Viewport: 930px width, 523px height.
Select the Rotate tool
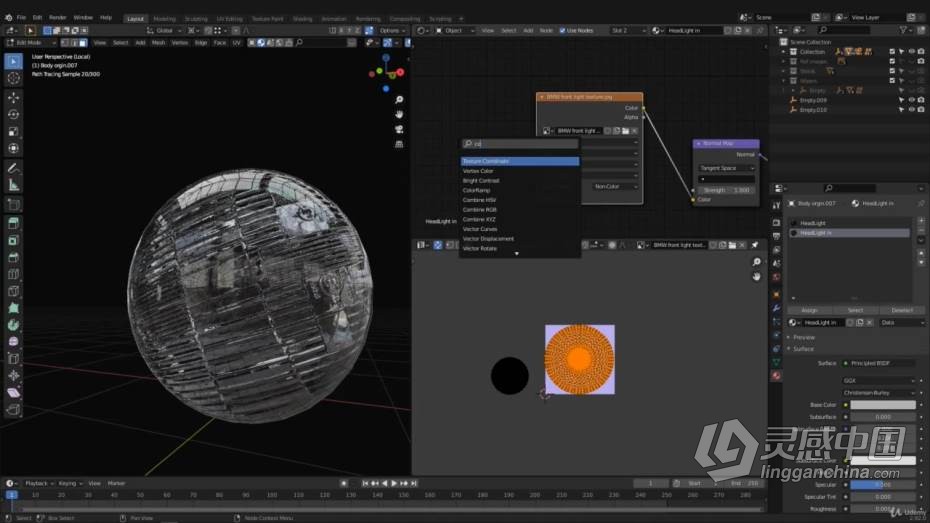pyautogui.click(x=13, y=114)
